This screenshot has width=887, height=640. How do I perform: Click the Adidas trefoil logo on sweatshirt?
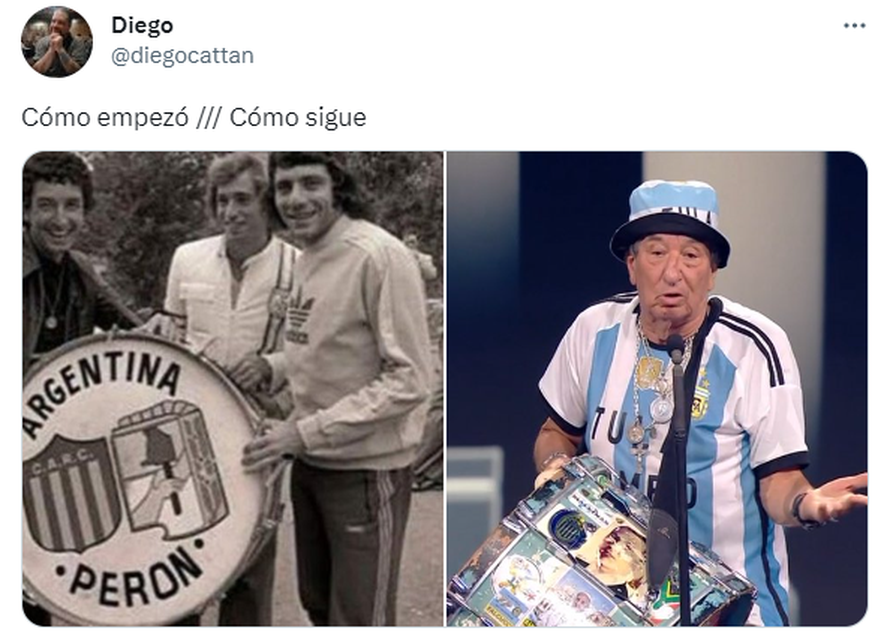pyautogui.click(x=299, y=319)
